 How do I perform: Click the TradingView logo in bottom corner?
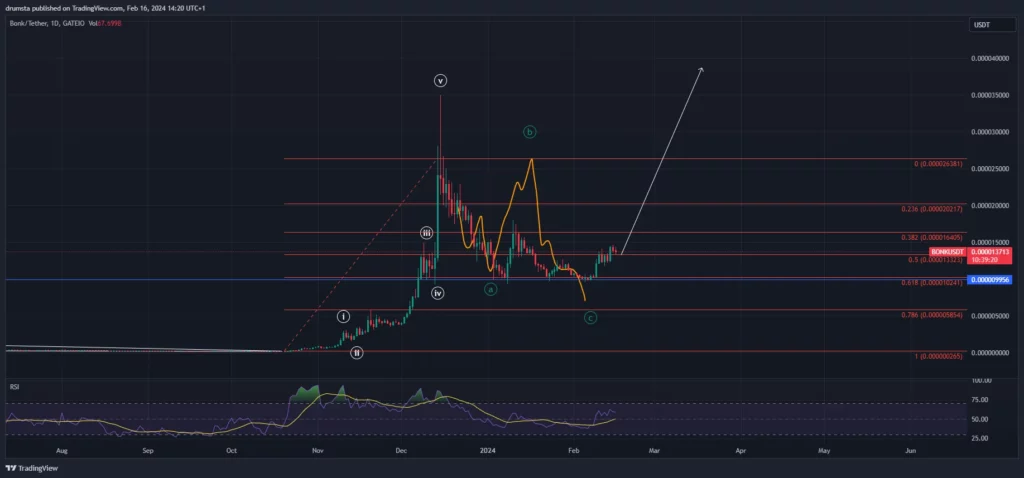(32, 469)
